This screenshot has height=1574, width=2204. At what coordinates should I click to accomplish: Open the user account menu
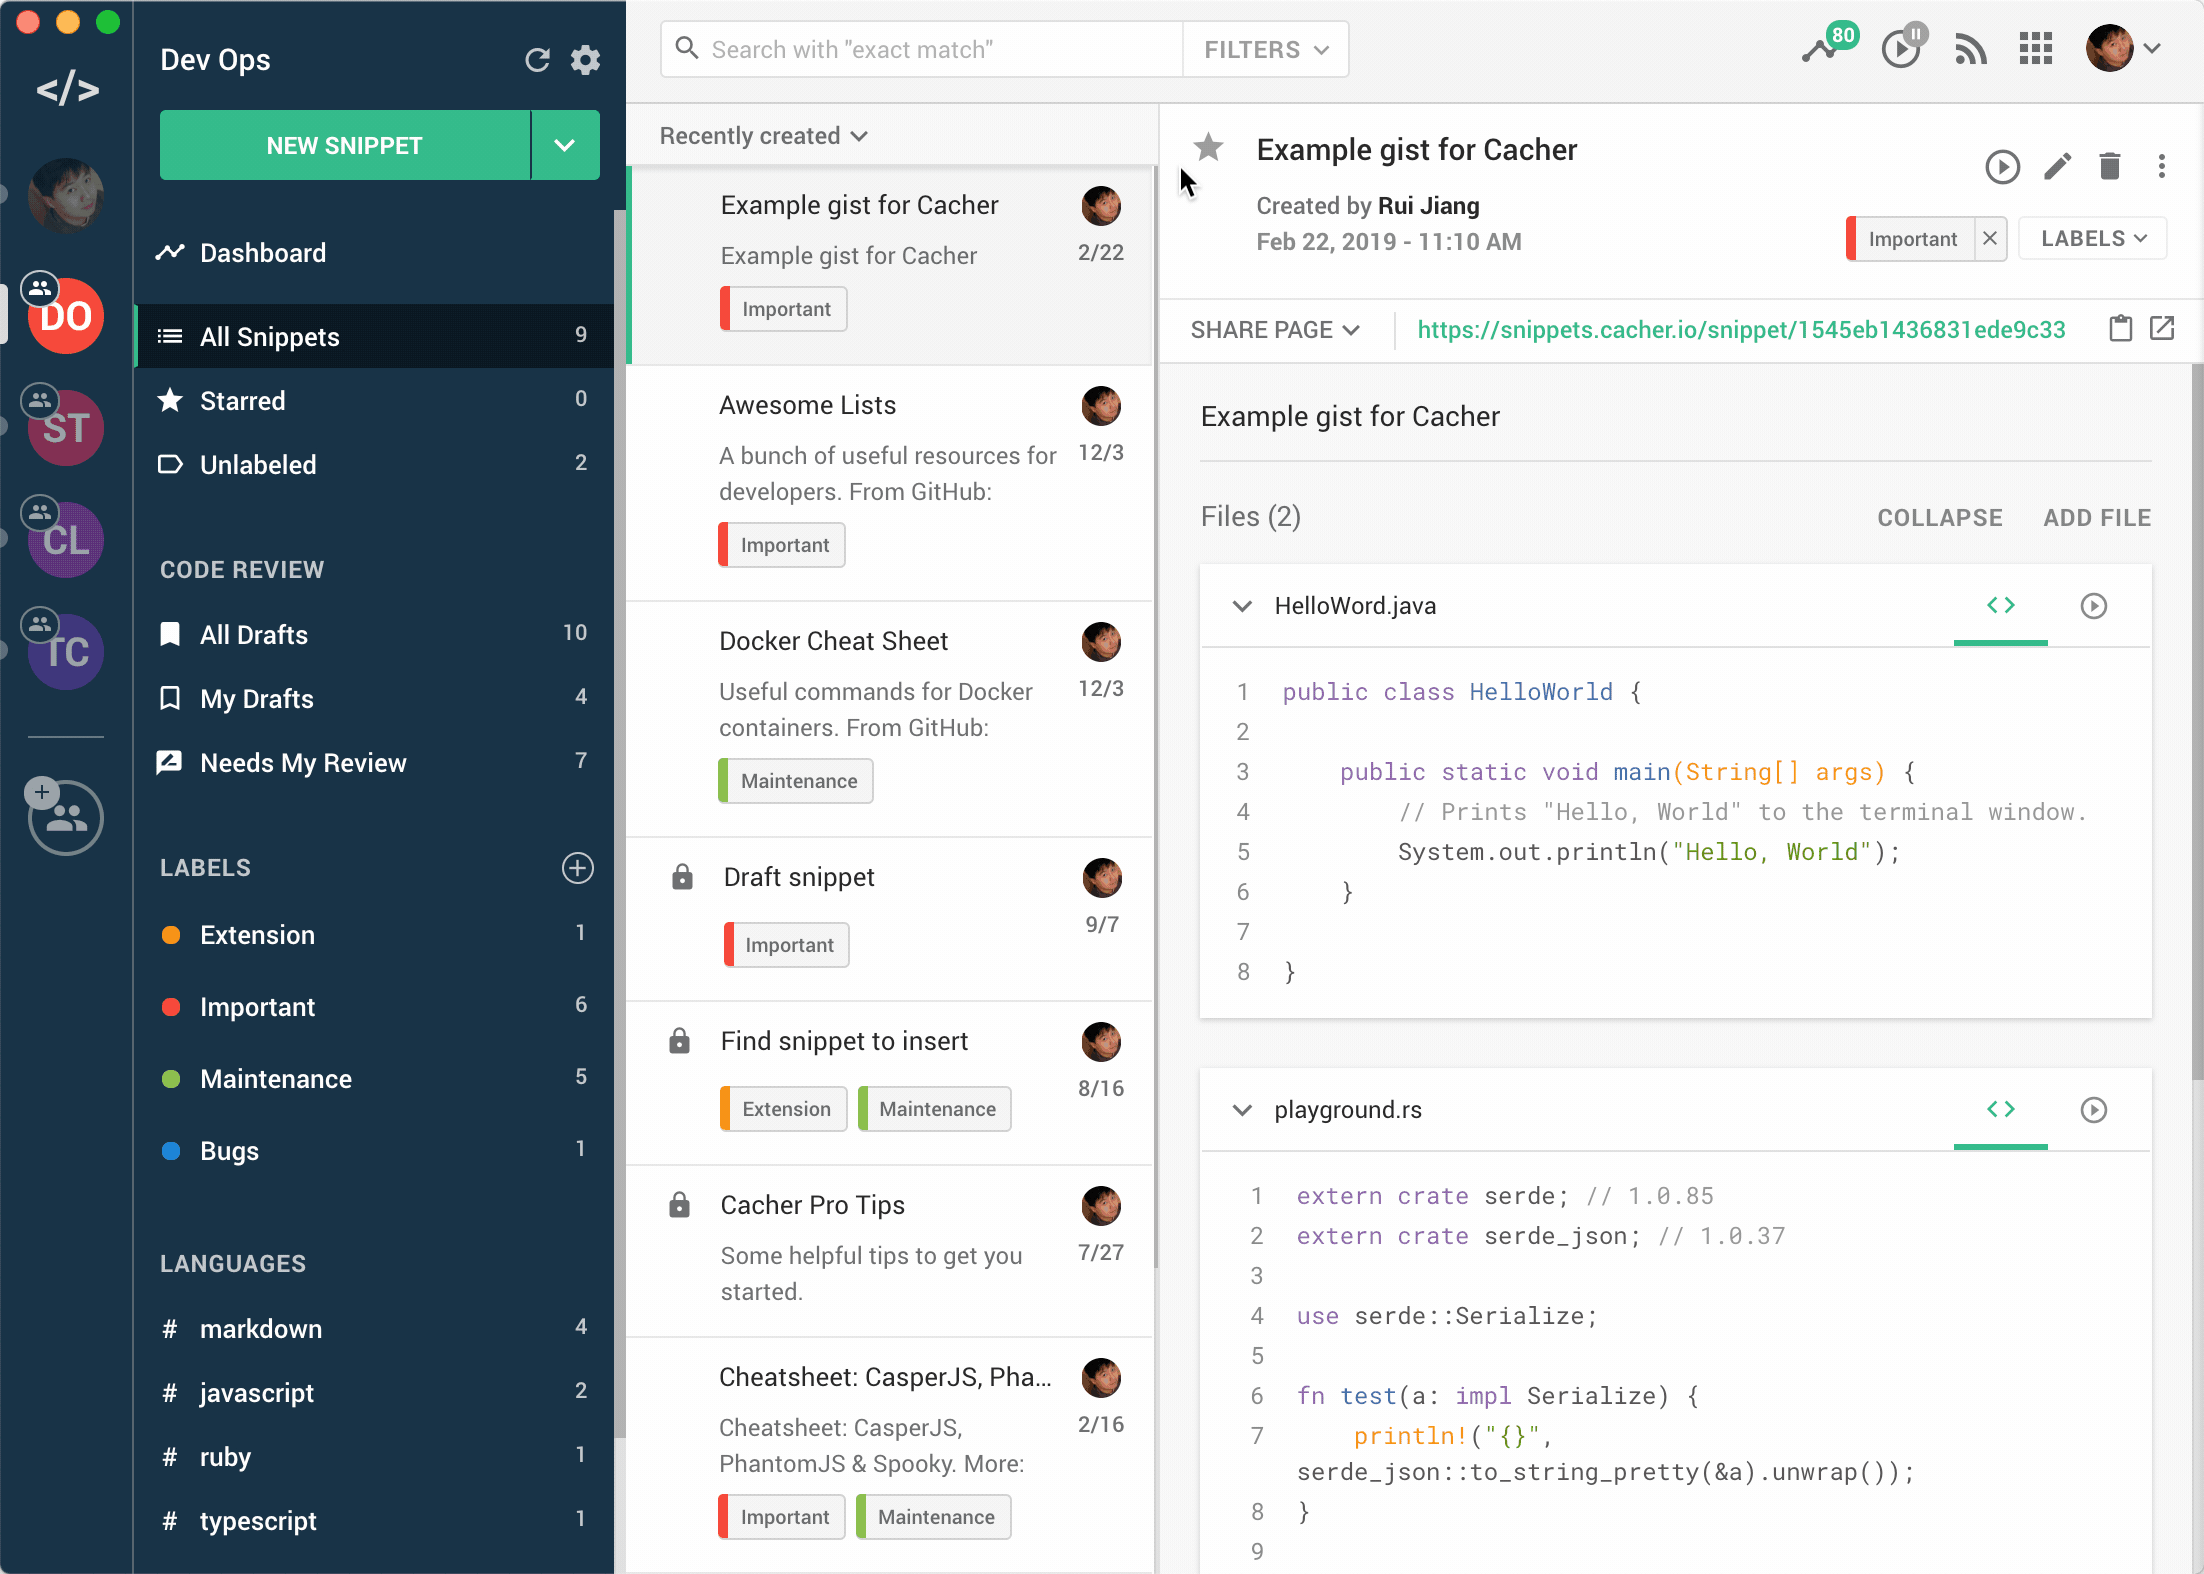click(x=2124, y=48)
